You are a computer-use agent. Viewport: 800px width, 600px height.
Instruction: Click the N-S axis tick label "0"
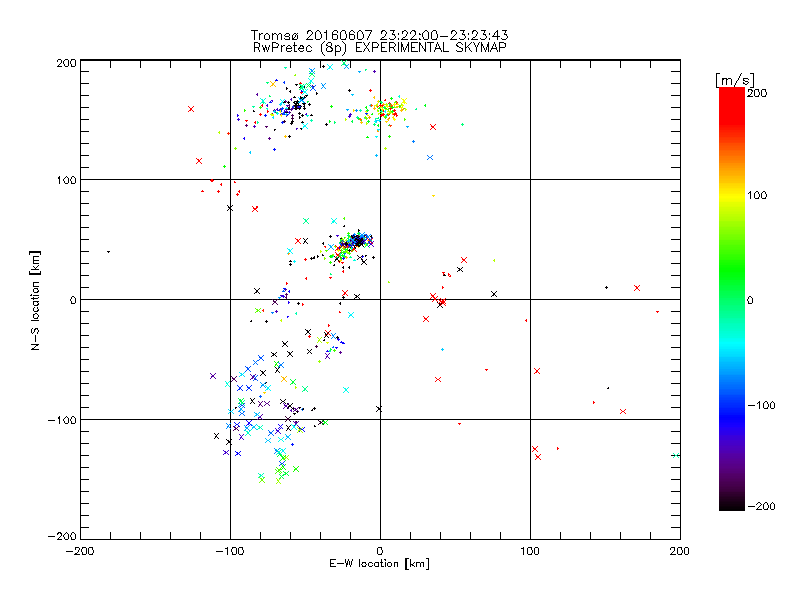click(x=73, y=300)
